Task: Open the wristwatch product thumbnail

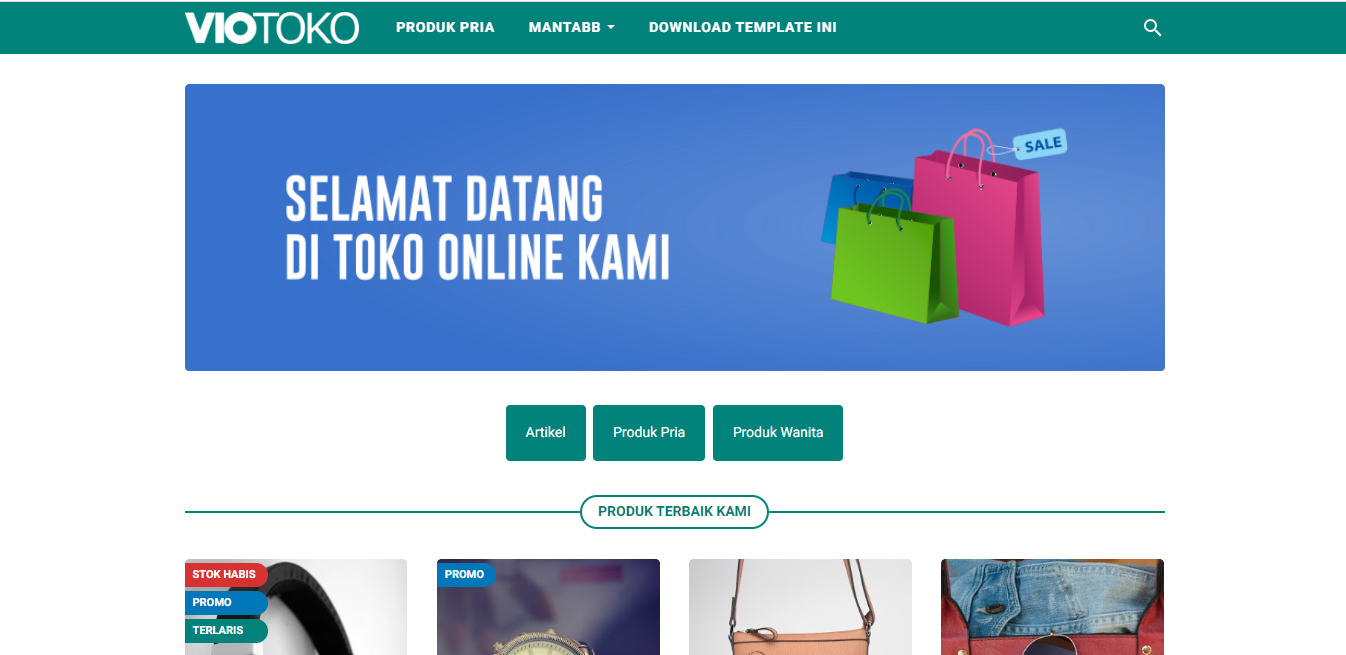Action: click(x=548, y=607)
